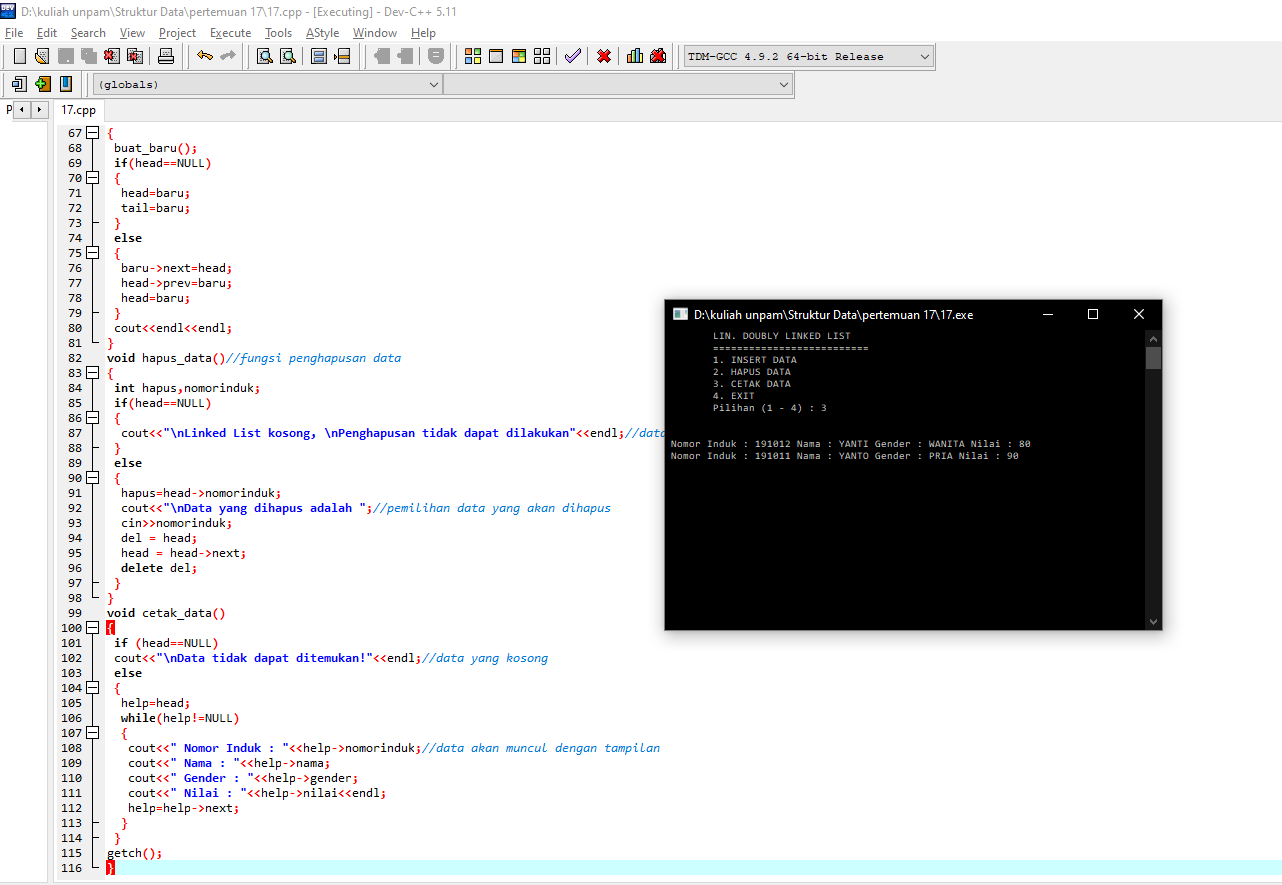The height and width of the screenshot is (885, 1282).
Task: Click the Save All toolbar icon
Action: pos(88,56)
